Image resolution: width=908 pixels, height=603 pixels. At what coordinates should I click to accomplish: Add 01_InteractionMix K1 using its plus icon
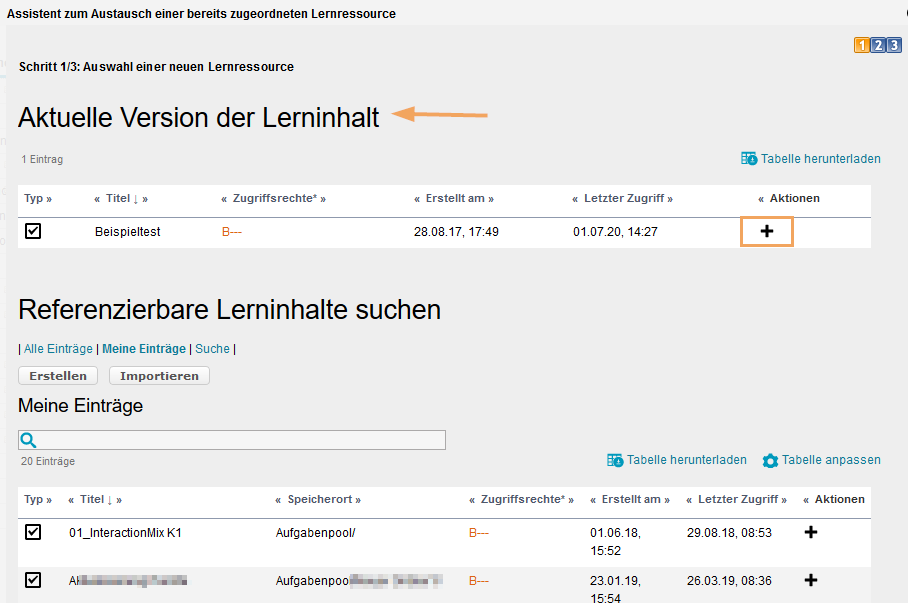810,532
